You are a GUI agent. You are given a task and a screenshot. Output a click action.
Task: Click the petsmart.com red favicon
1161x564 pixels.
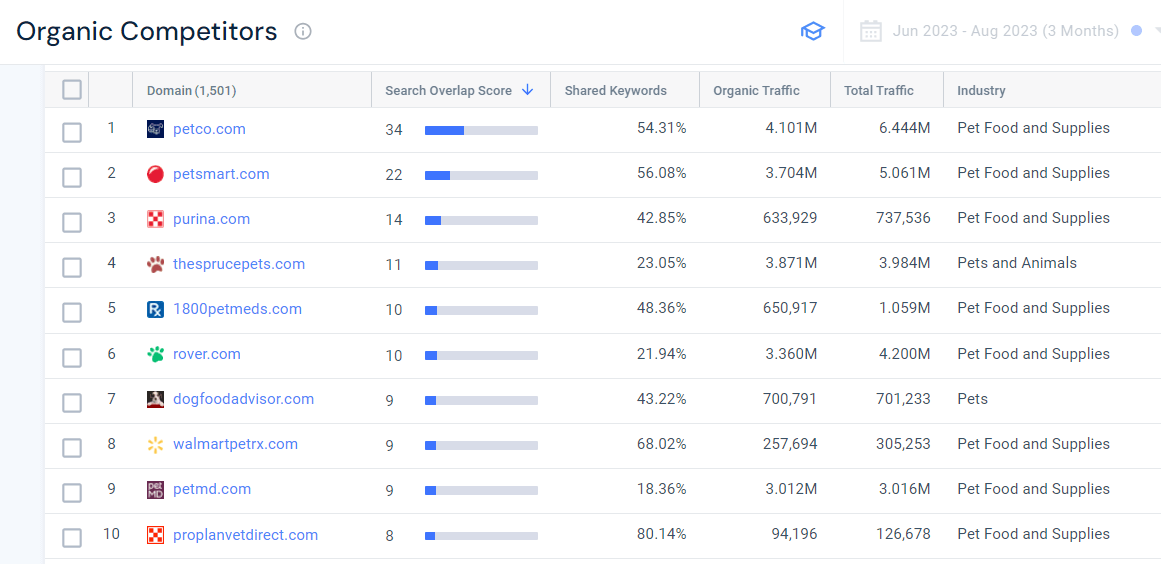(x=155, y=175)
